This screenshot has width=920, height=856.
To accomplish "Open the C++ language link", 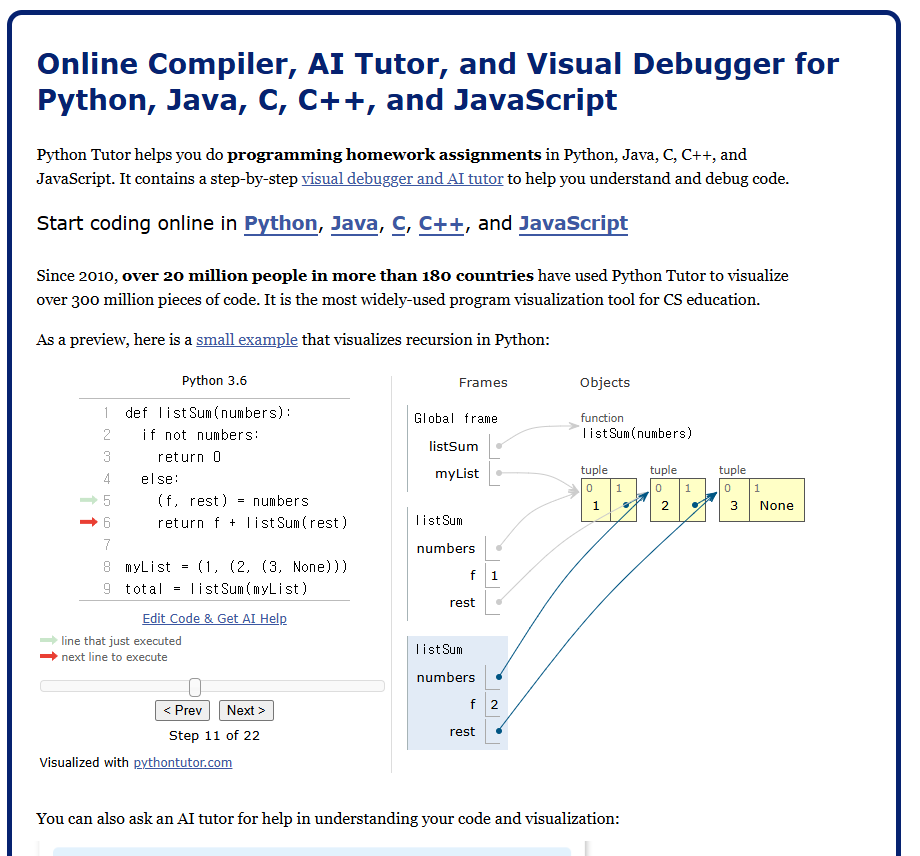I will click(x=441, y=224).
